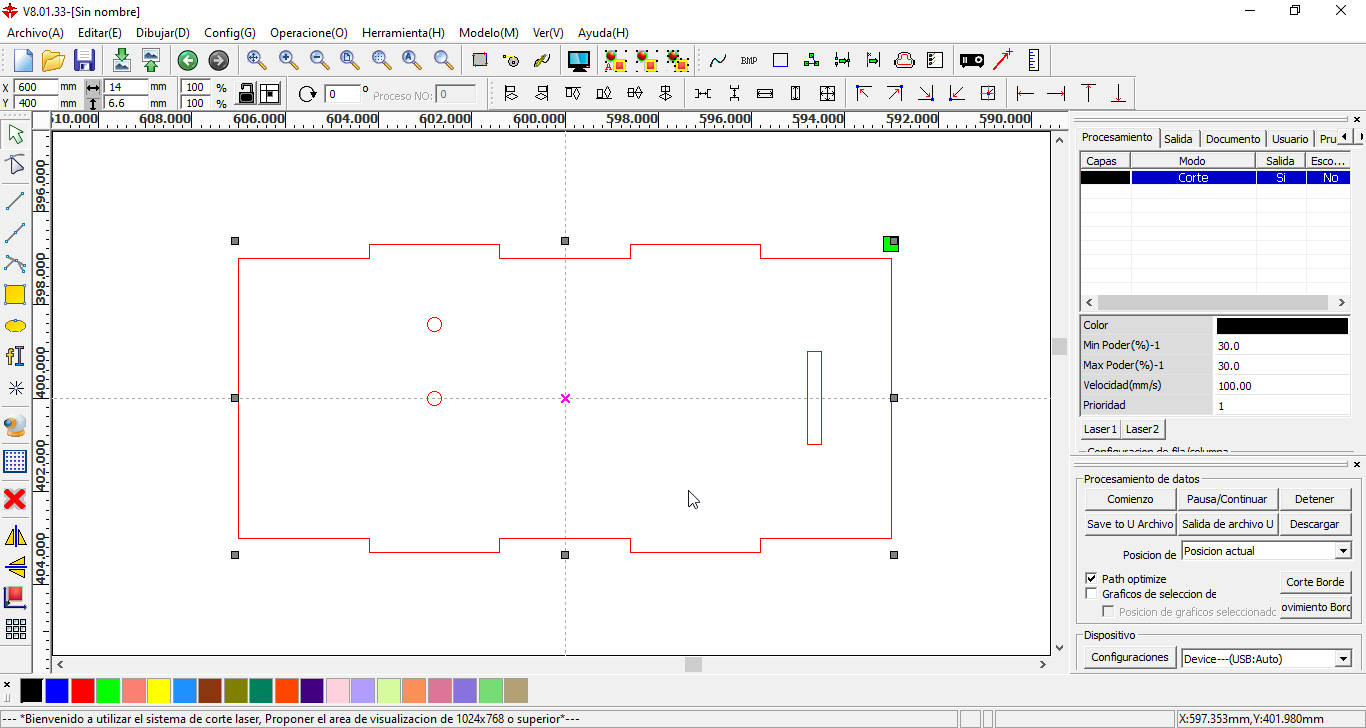This screenshot has width=1366, height=728.
Task: Click the export icon with the up arrow
Action: point(150,60)
